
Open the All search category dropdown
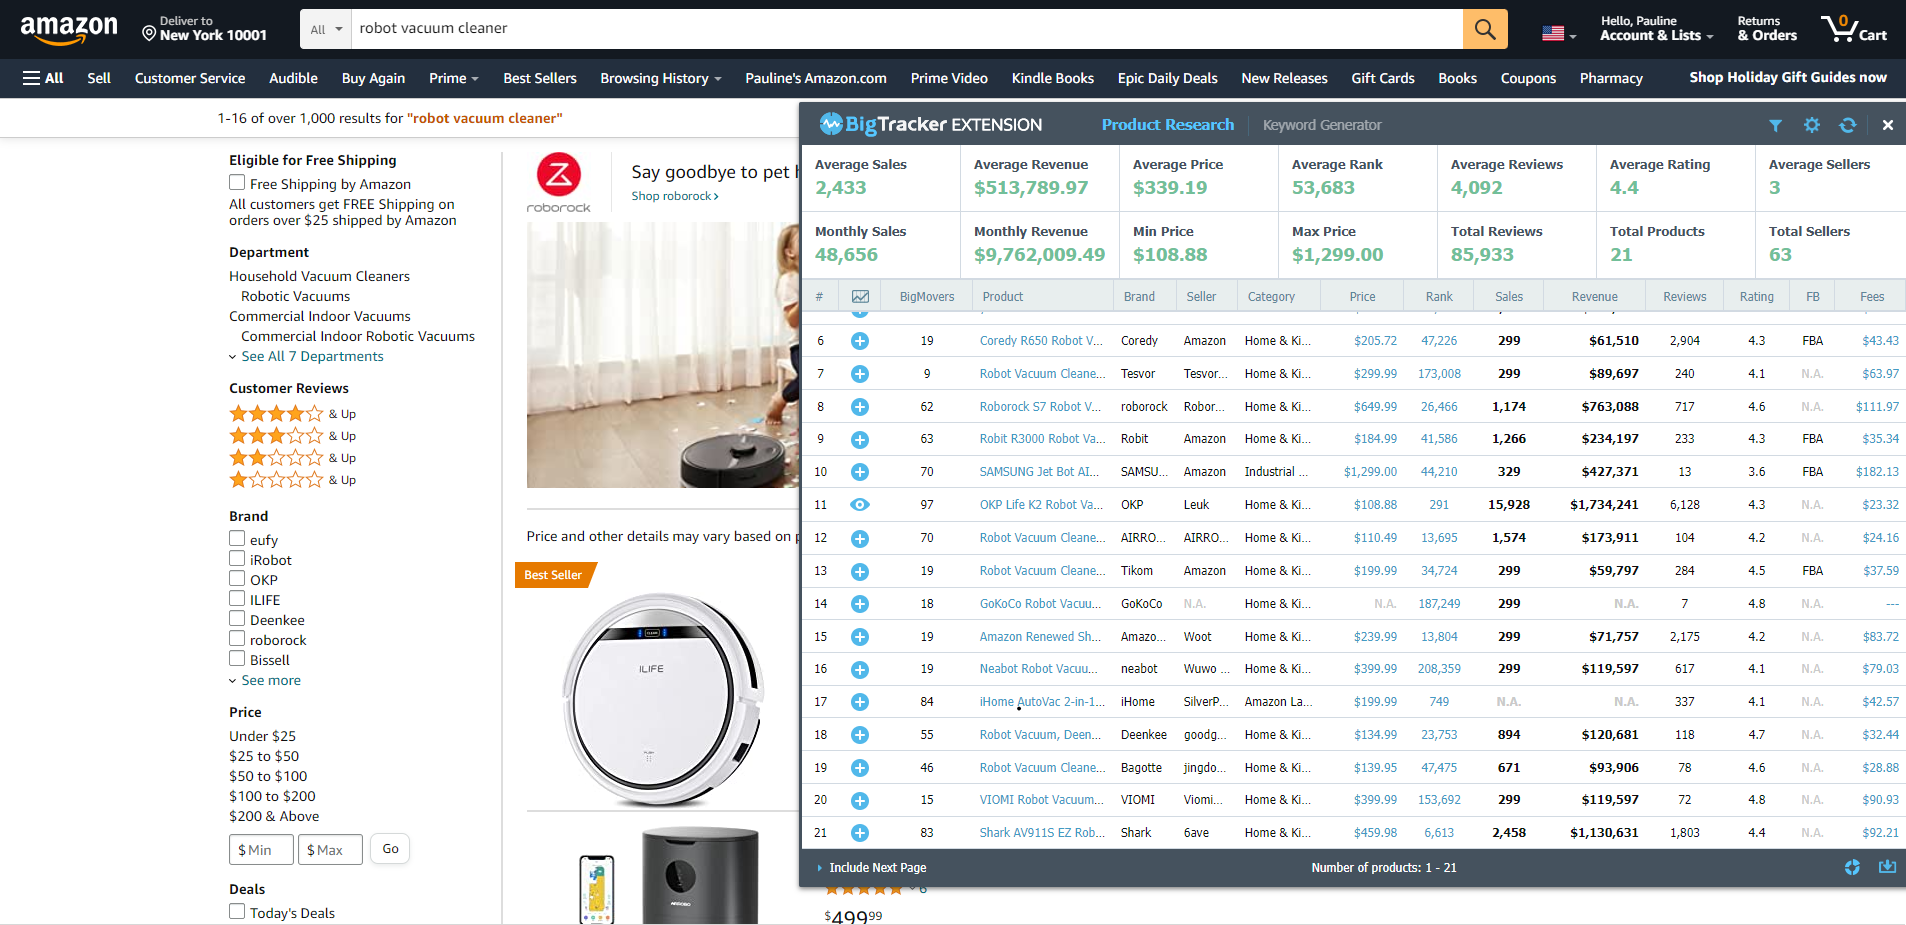326,29
